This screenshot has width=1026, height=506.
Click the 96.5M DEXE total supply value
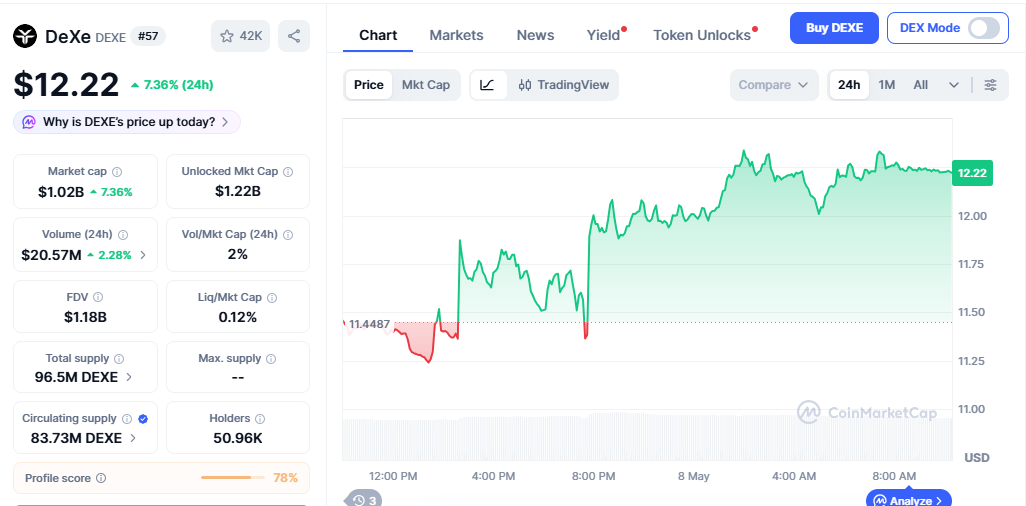[x=77, y=377]
